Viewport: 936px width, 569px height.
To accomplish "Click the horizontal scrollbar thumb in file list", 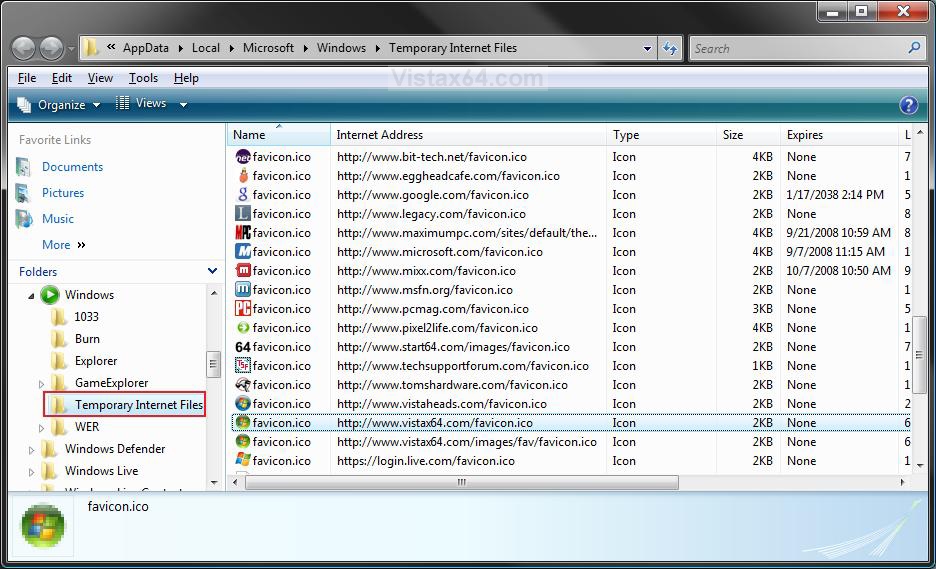I will 461,482.
